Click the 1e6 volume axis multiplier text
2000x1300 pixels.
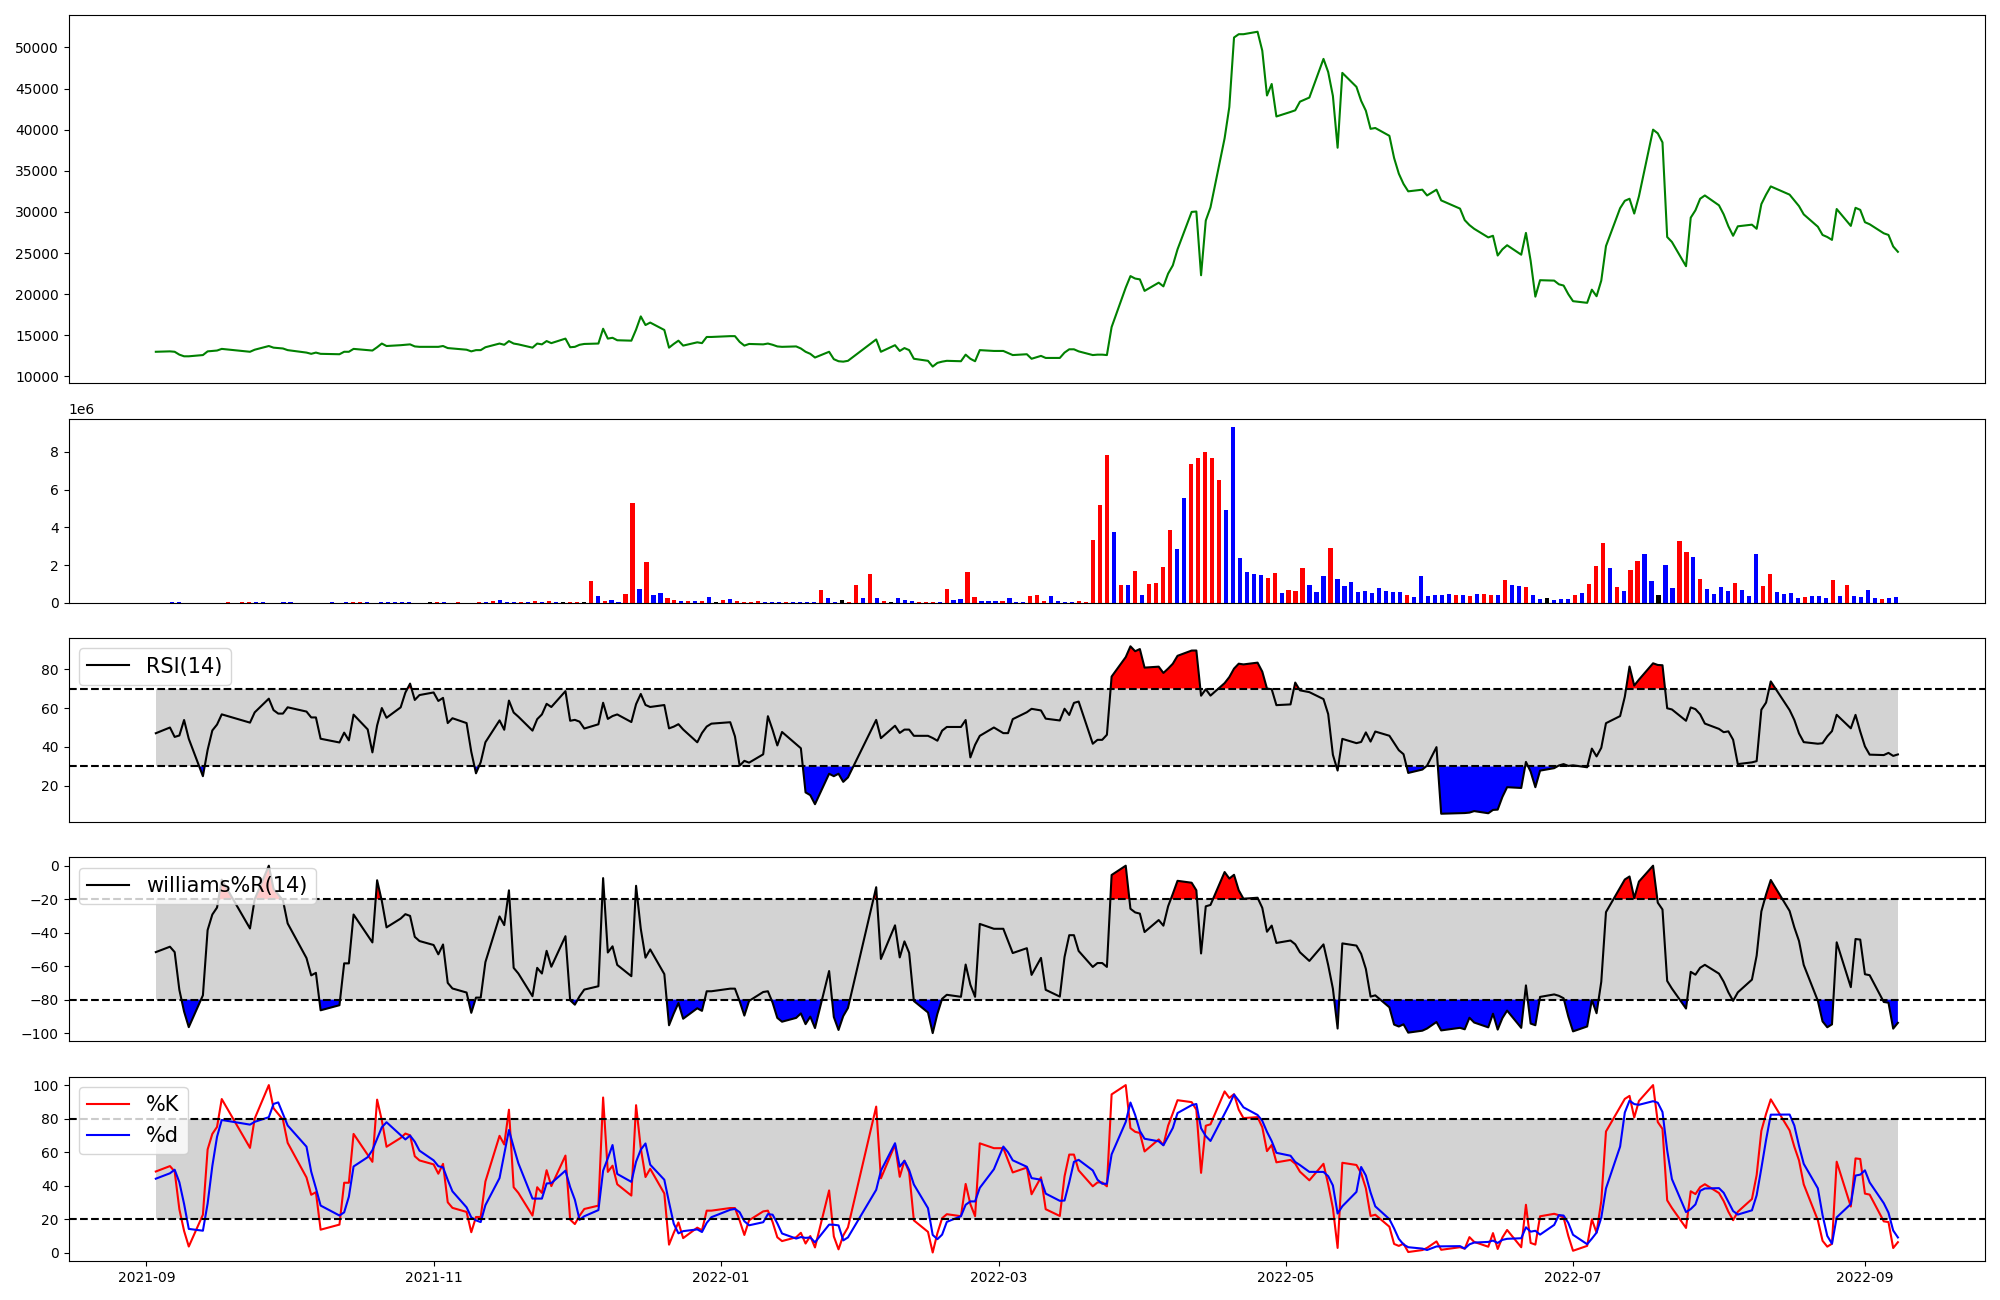pyautogui.click(x=82, y=410)
